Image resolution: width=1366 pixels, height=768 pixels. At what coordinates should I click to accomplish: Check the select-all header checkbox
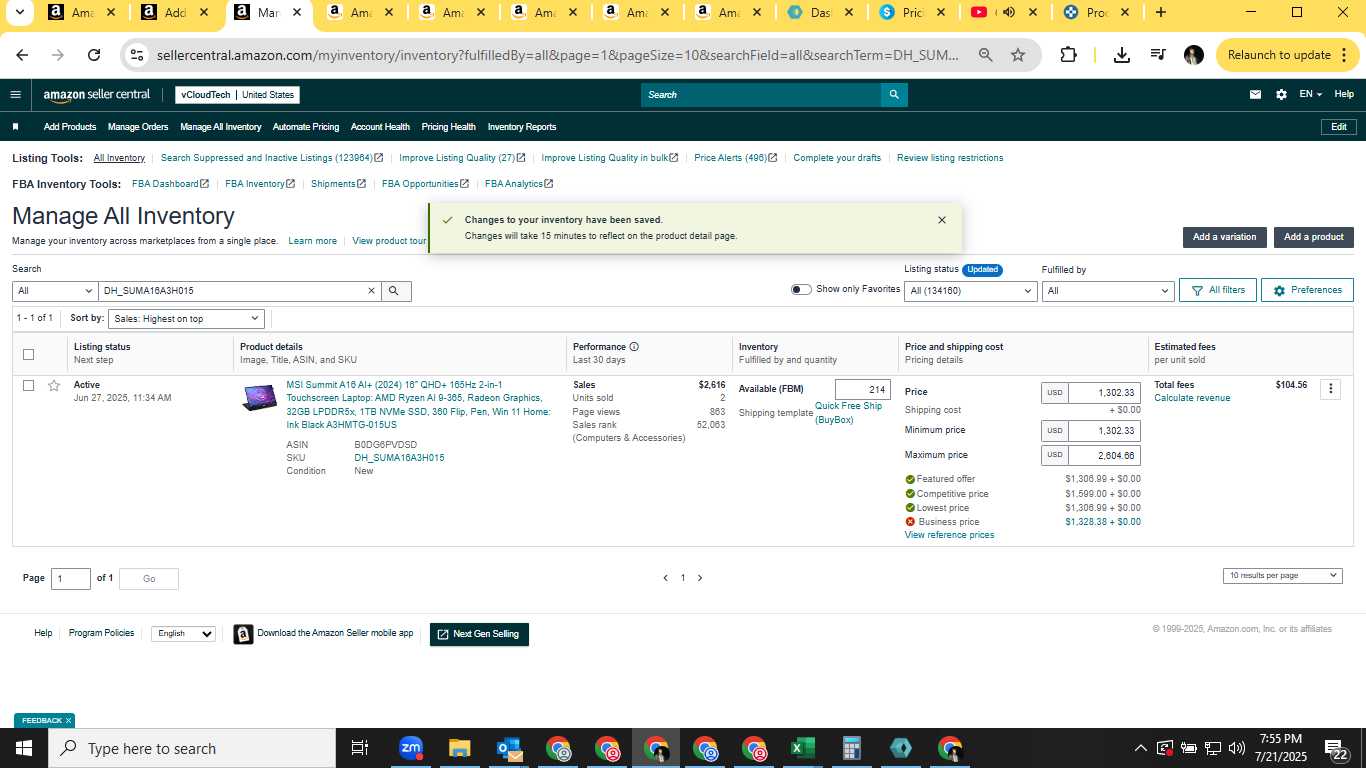[28, 354]
